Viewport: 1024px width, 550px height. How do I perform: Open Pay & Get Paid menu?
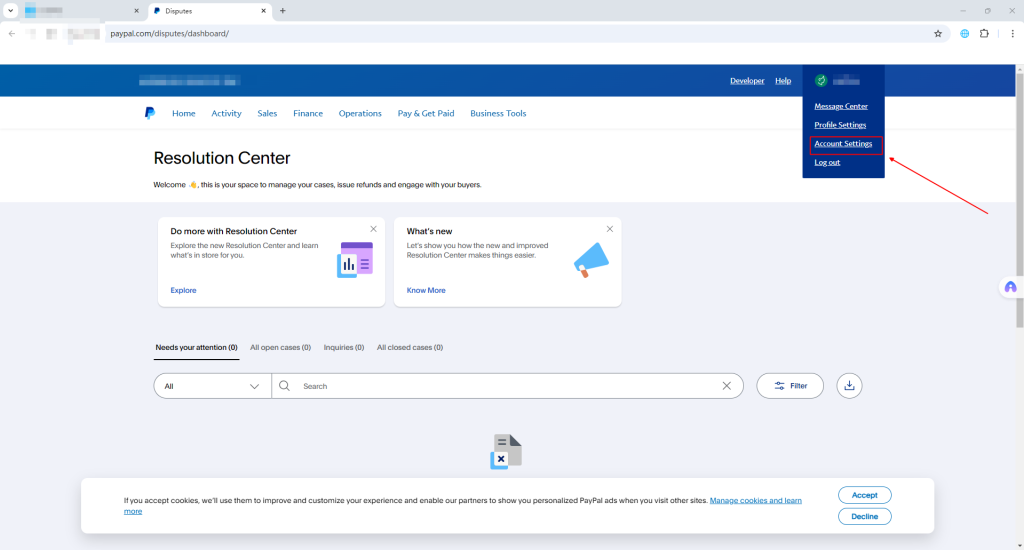(x=426, y=113)
